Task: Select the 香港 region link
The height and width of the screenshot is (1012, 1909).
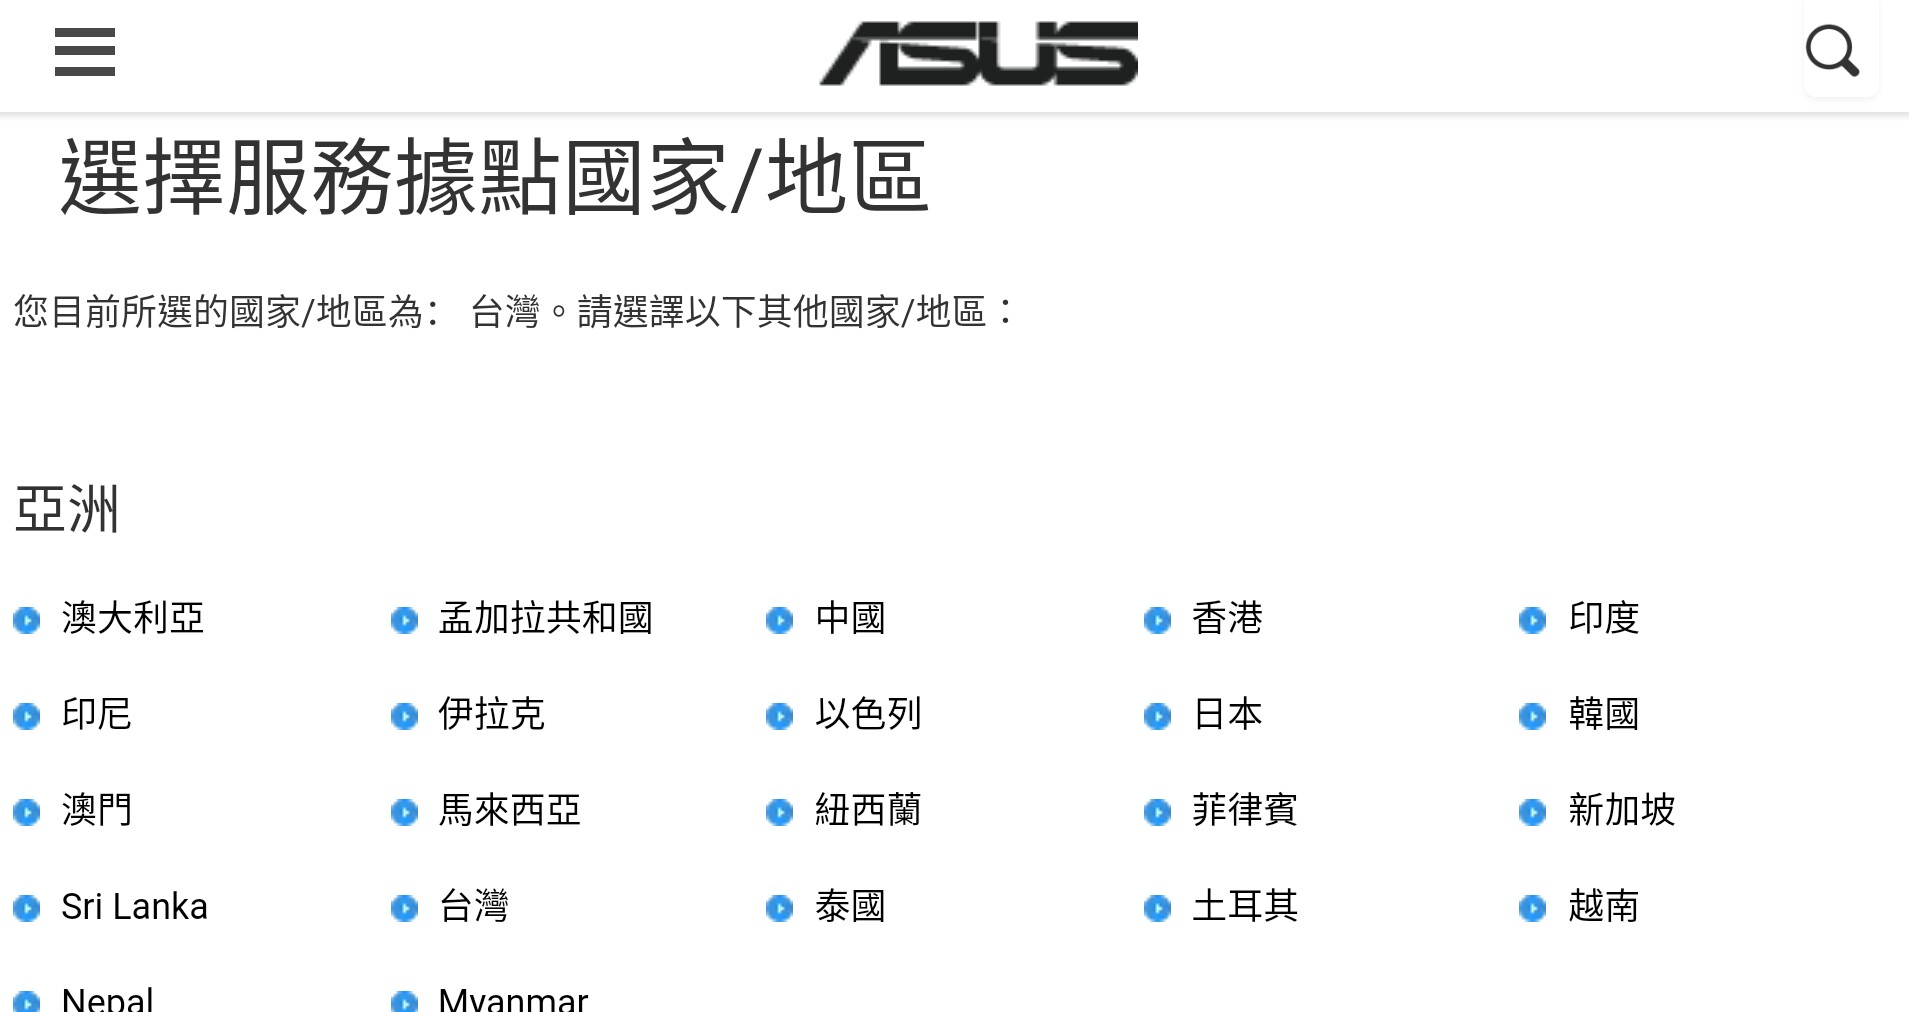Action: 1227,619
